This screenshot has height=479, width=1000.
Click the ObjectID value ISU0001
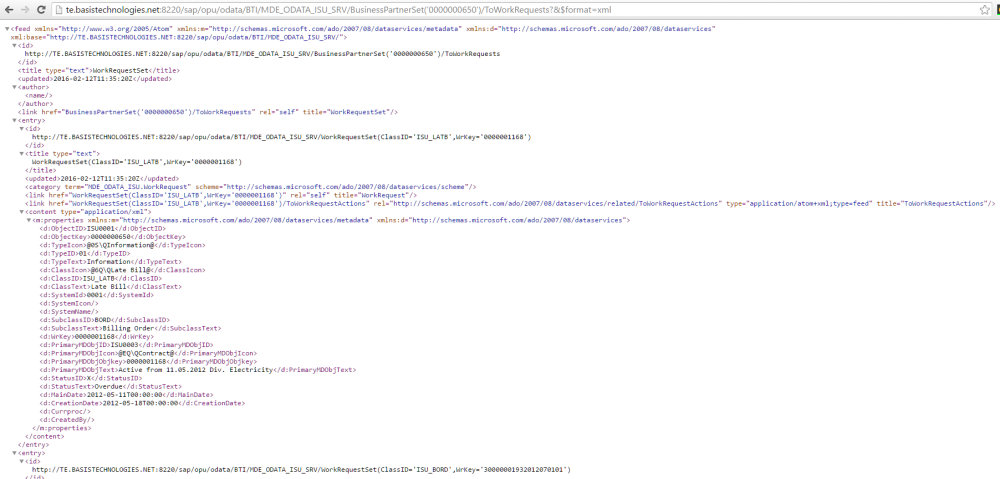pyautogui.click(x=100, y=228)
